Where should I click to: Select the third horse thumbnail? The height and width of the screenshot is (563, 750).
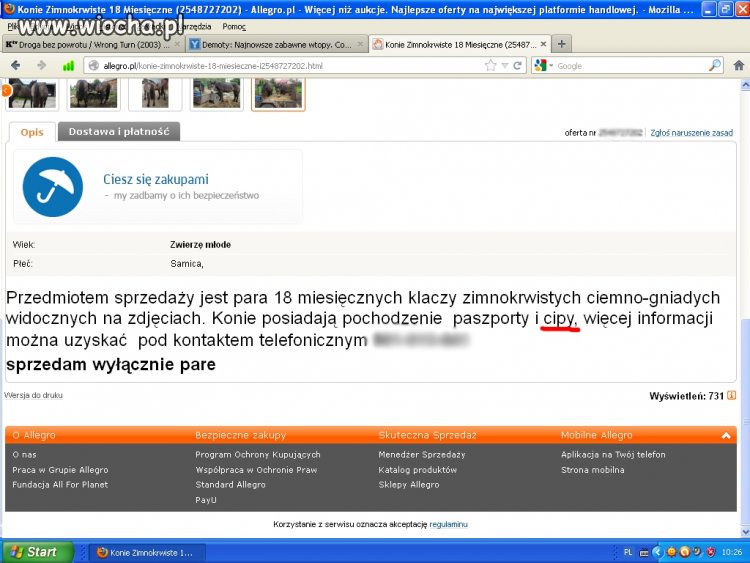pos(155,94)
